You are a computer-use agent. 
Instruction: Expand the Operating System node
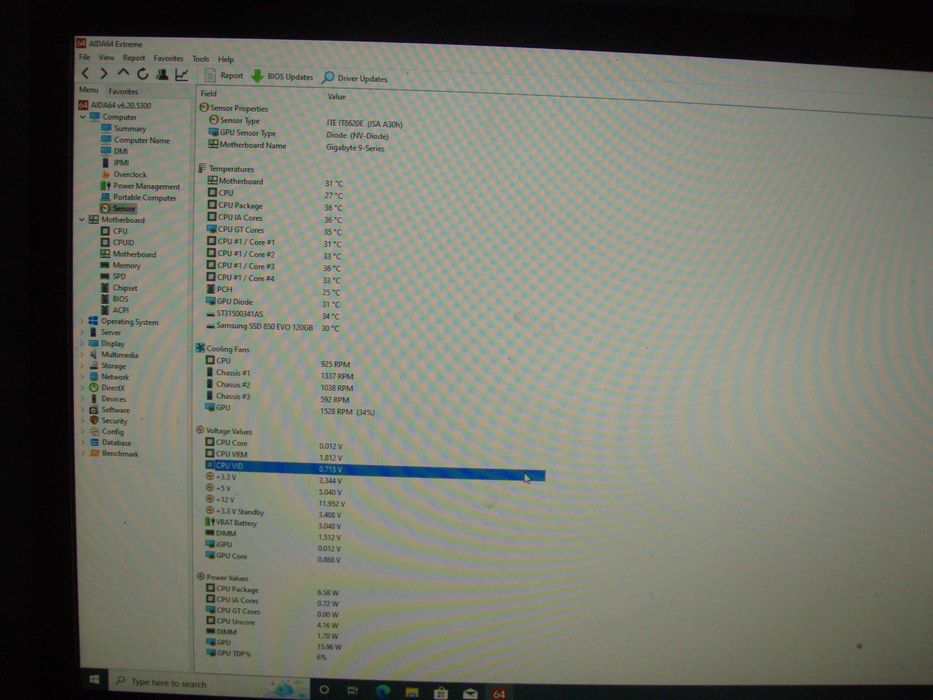82,321
